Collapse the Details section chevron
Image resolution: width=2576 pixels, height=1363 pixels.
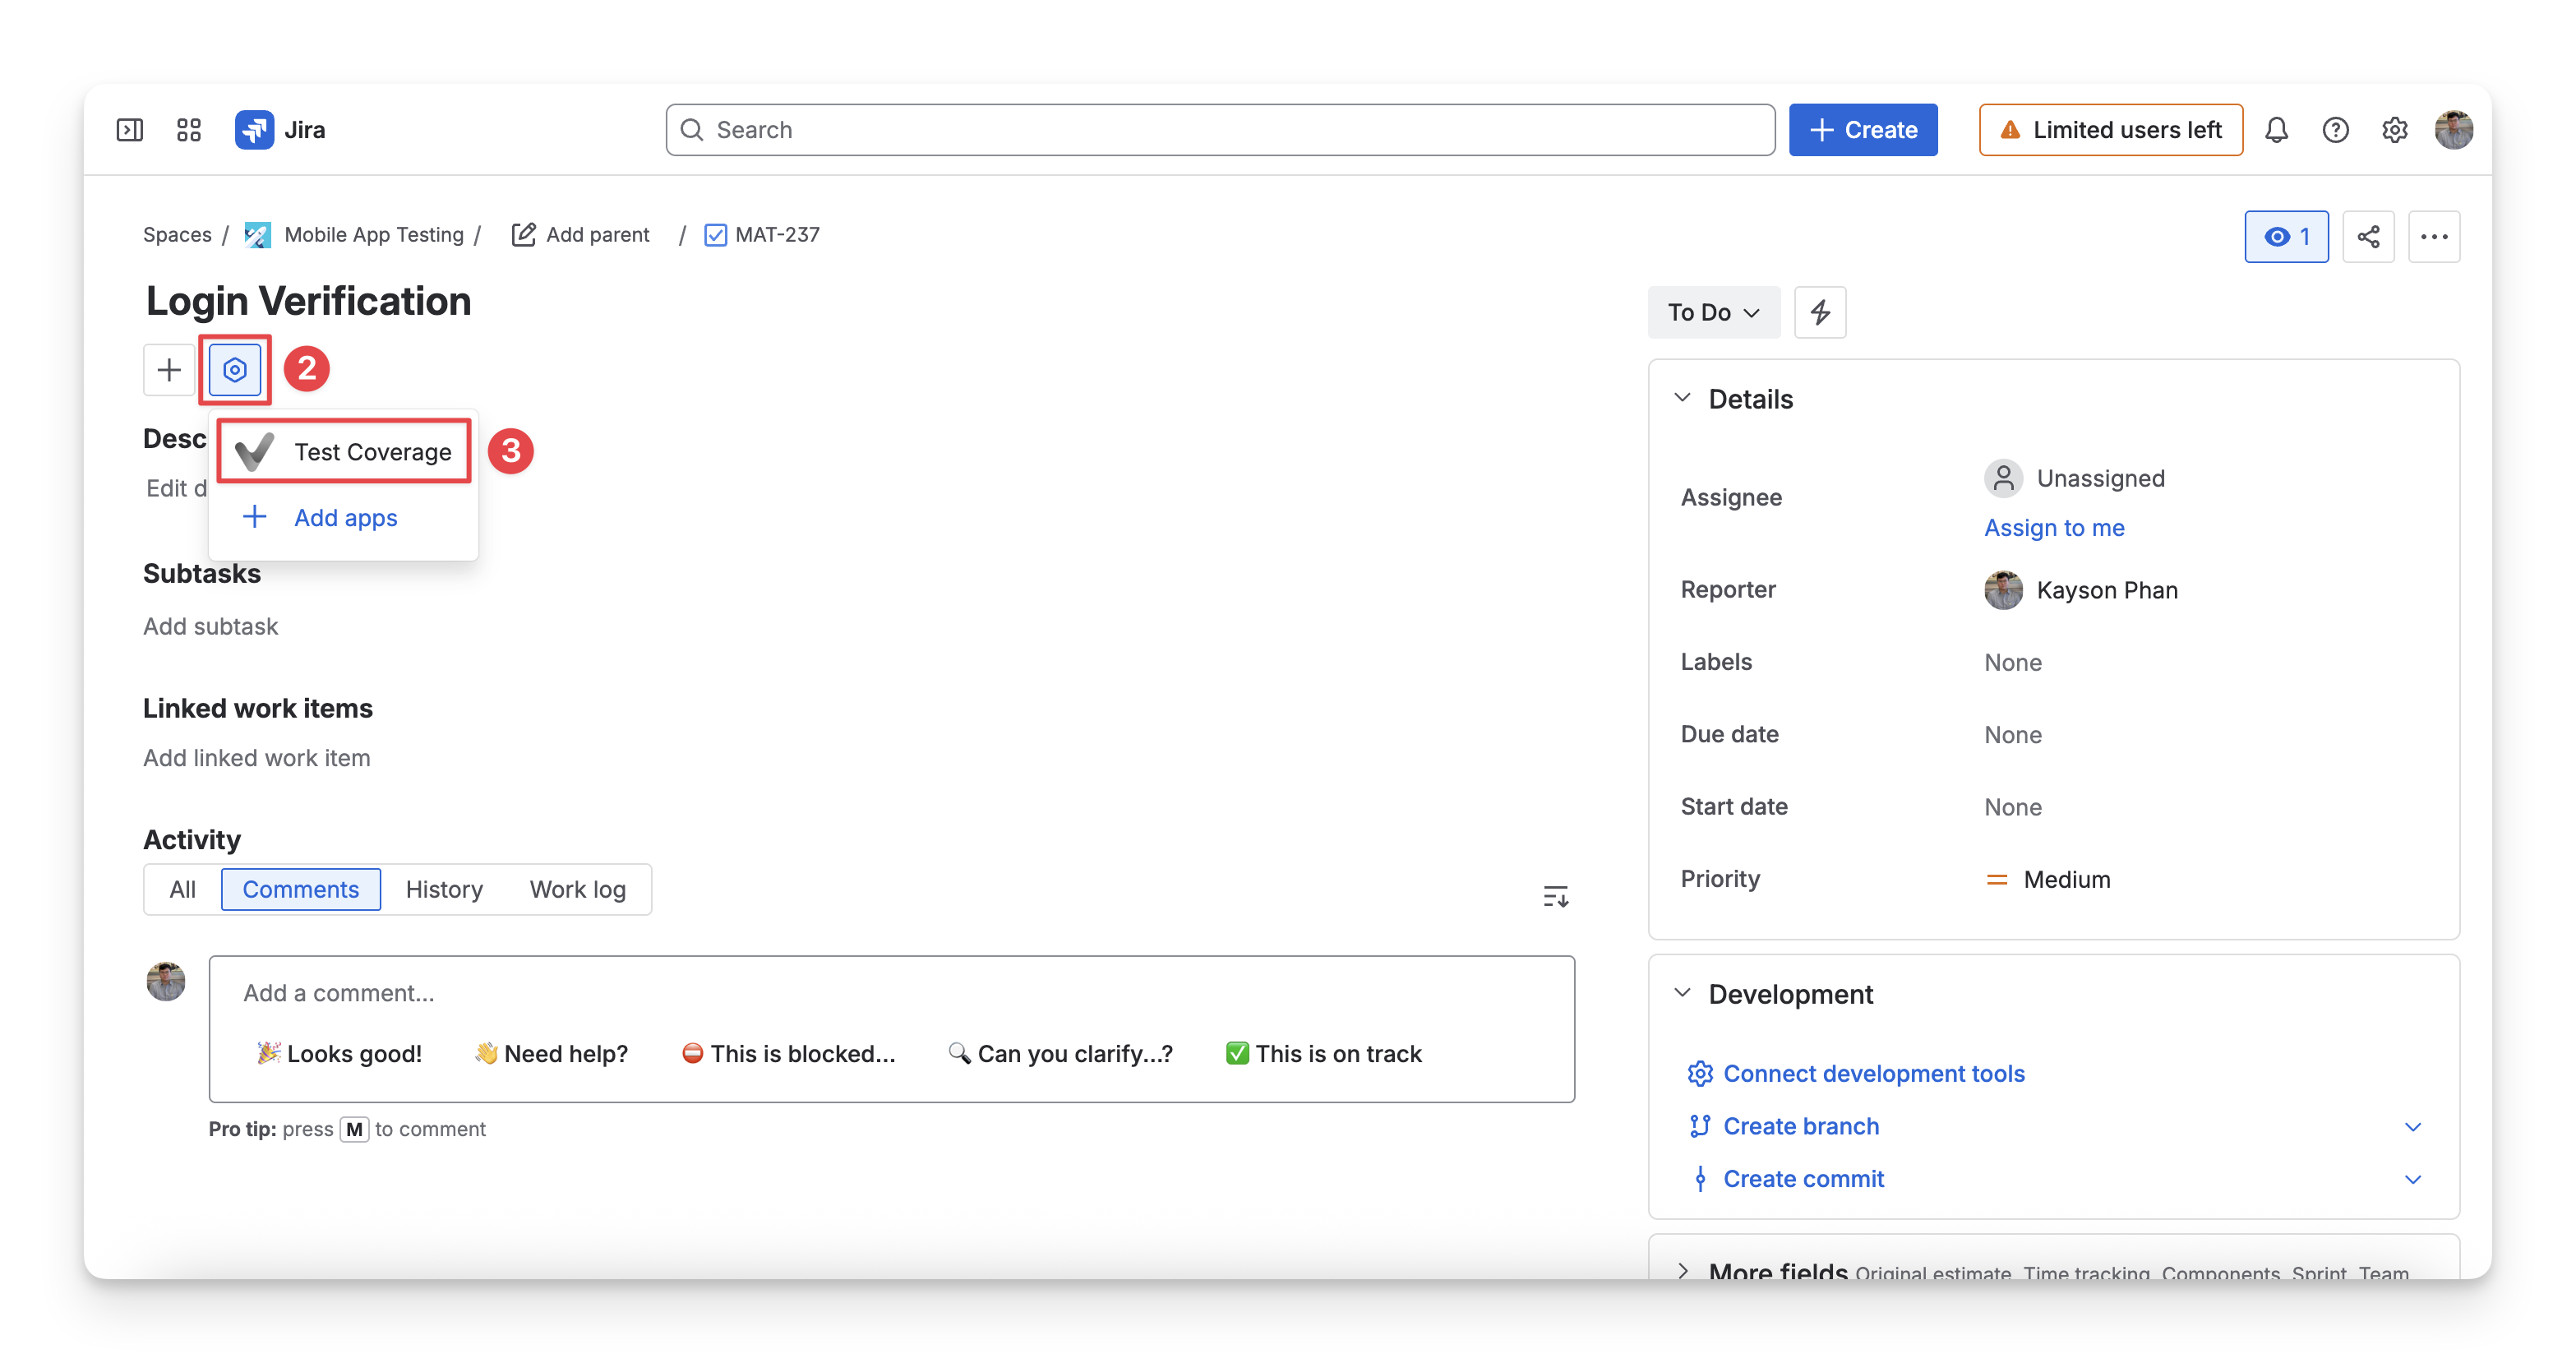[x=1683, y=399]
